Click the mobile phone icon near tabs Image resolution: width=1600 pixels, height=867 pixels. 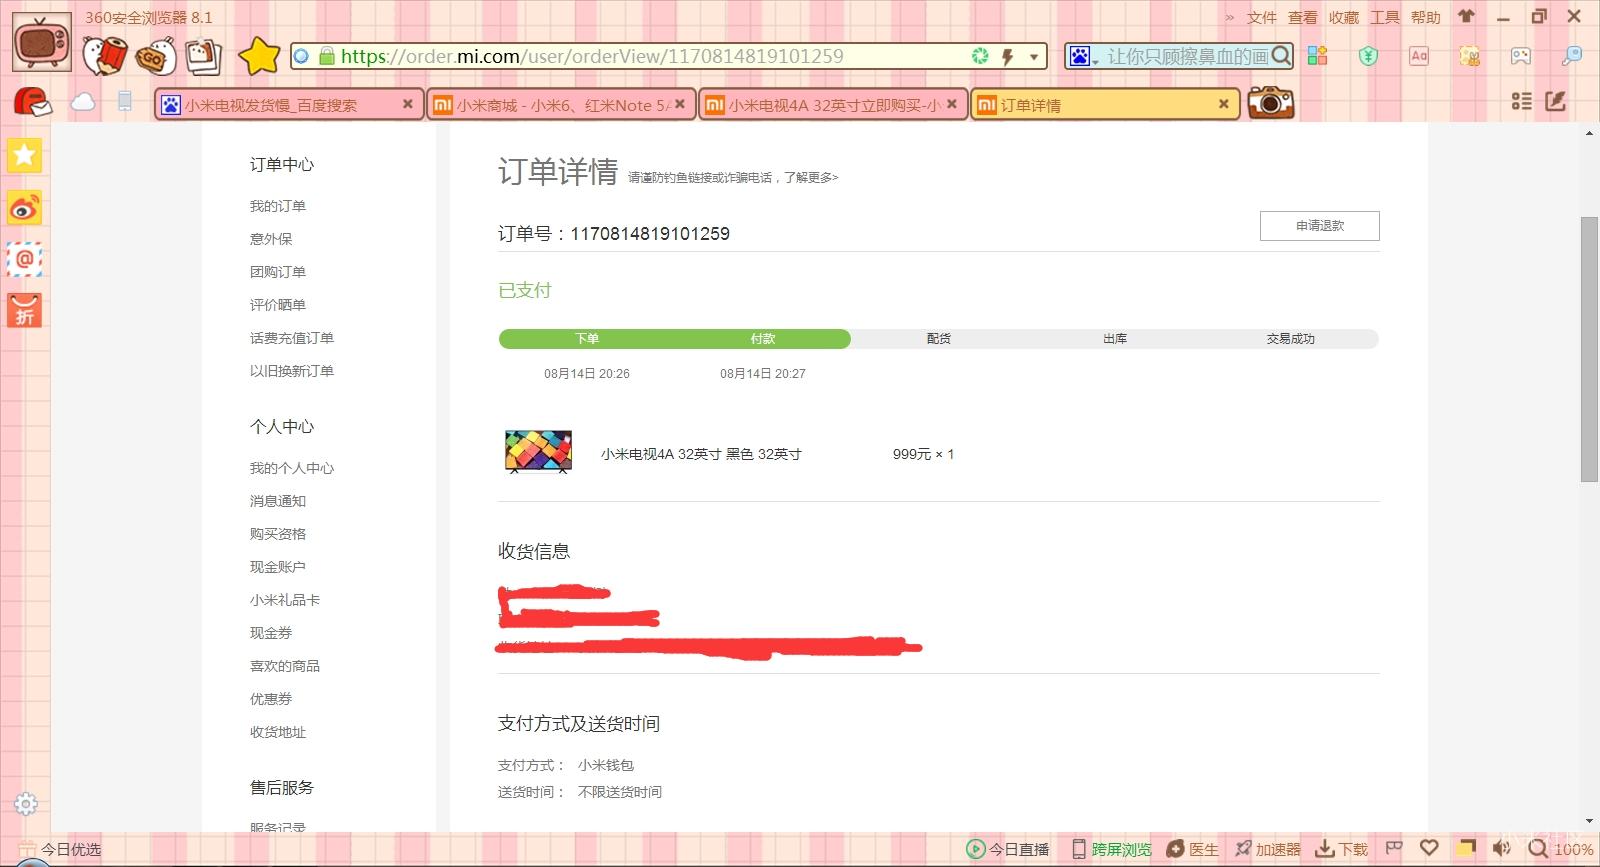[x=125, y=101]
